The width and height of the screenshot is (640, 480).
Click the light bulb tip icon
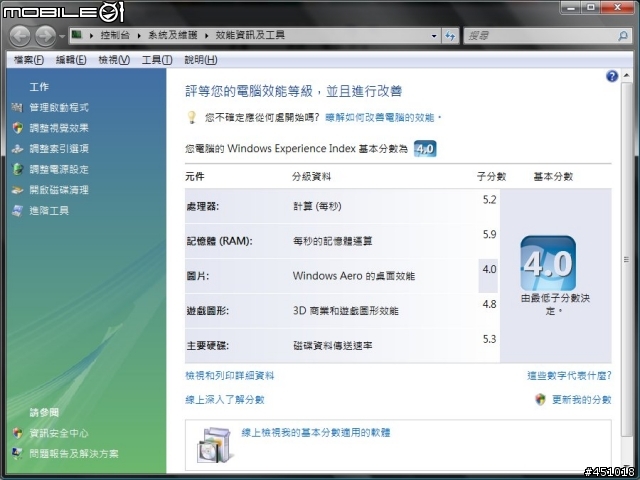(x=191, y=118)
